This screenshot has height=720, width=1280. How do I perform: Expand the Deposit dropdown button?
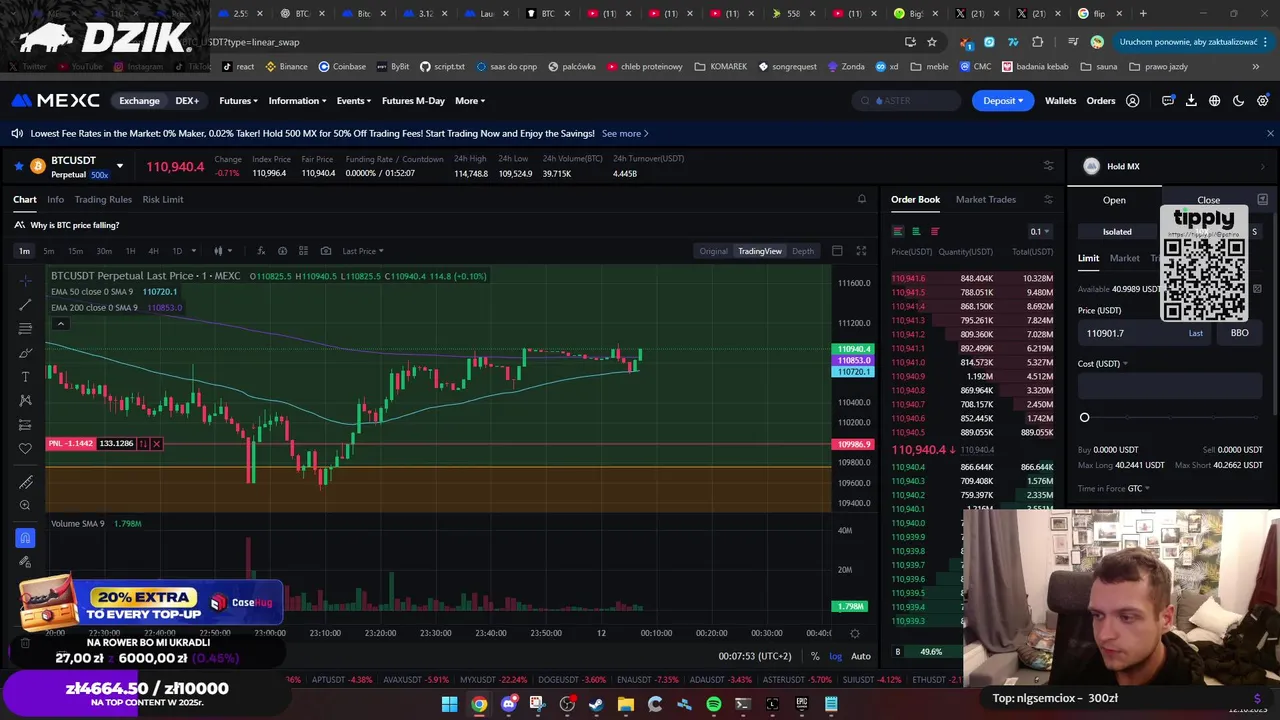pyautogui.click(x=1003, y=101)
